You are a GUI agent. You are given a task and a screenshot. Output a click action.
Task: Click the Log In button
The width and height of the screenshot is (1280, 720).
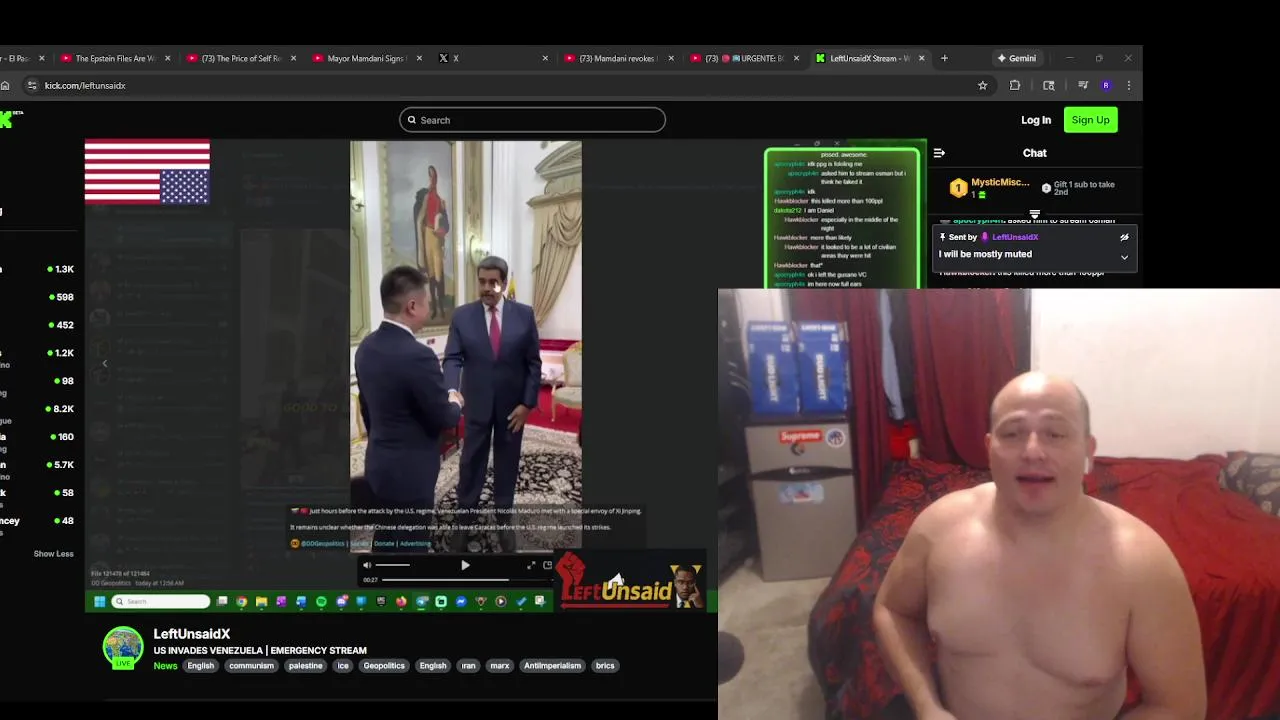click(x=1036, y=120)
